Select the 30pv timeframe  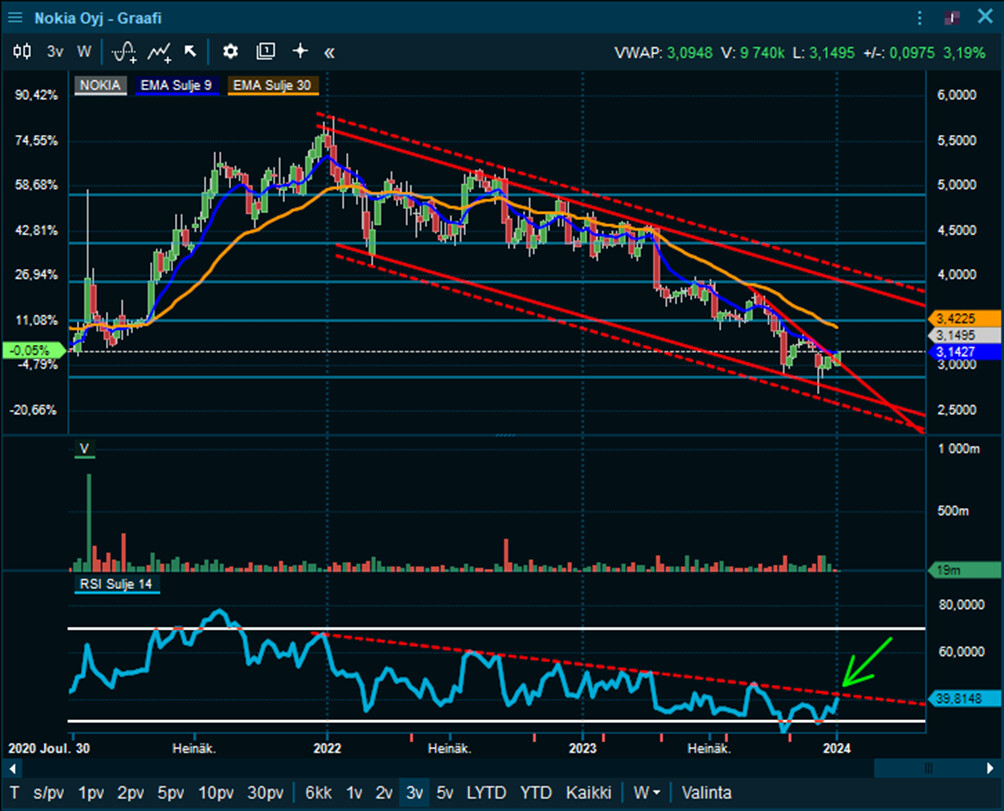point(265,793)
